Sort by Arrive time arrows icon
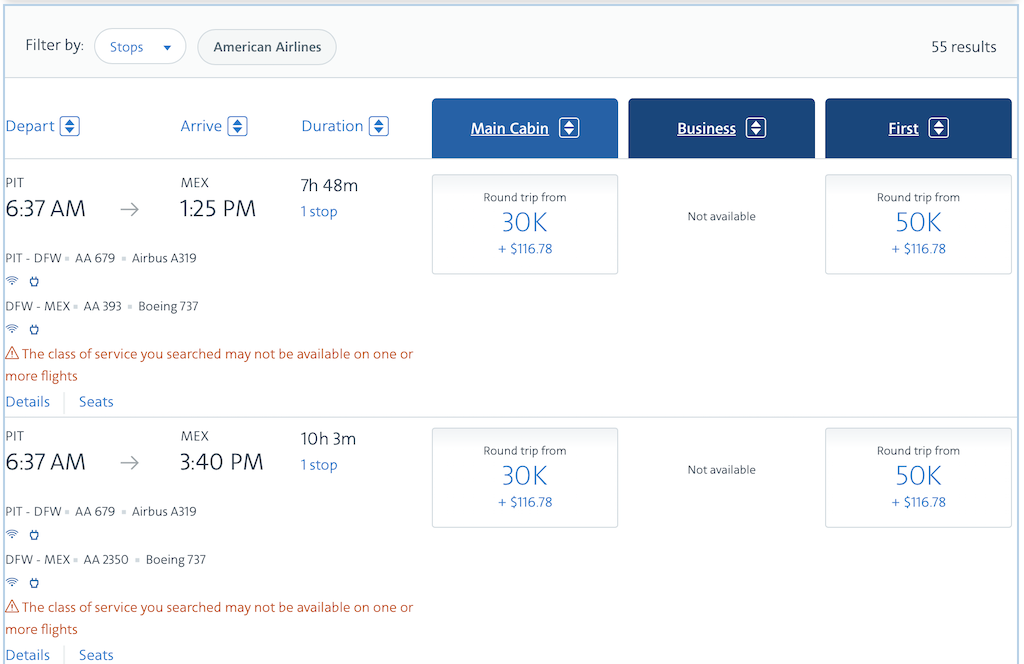The width and height of the screenshot is (1024, 664). 238,126
